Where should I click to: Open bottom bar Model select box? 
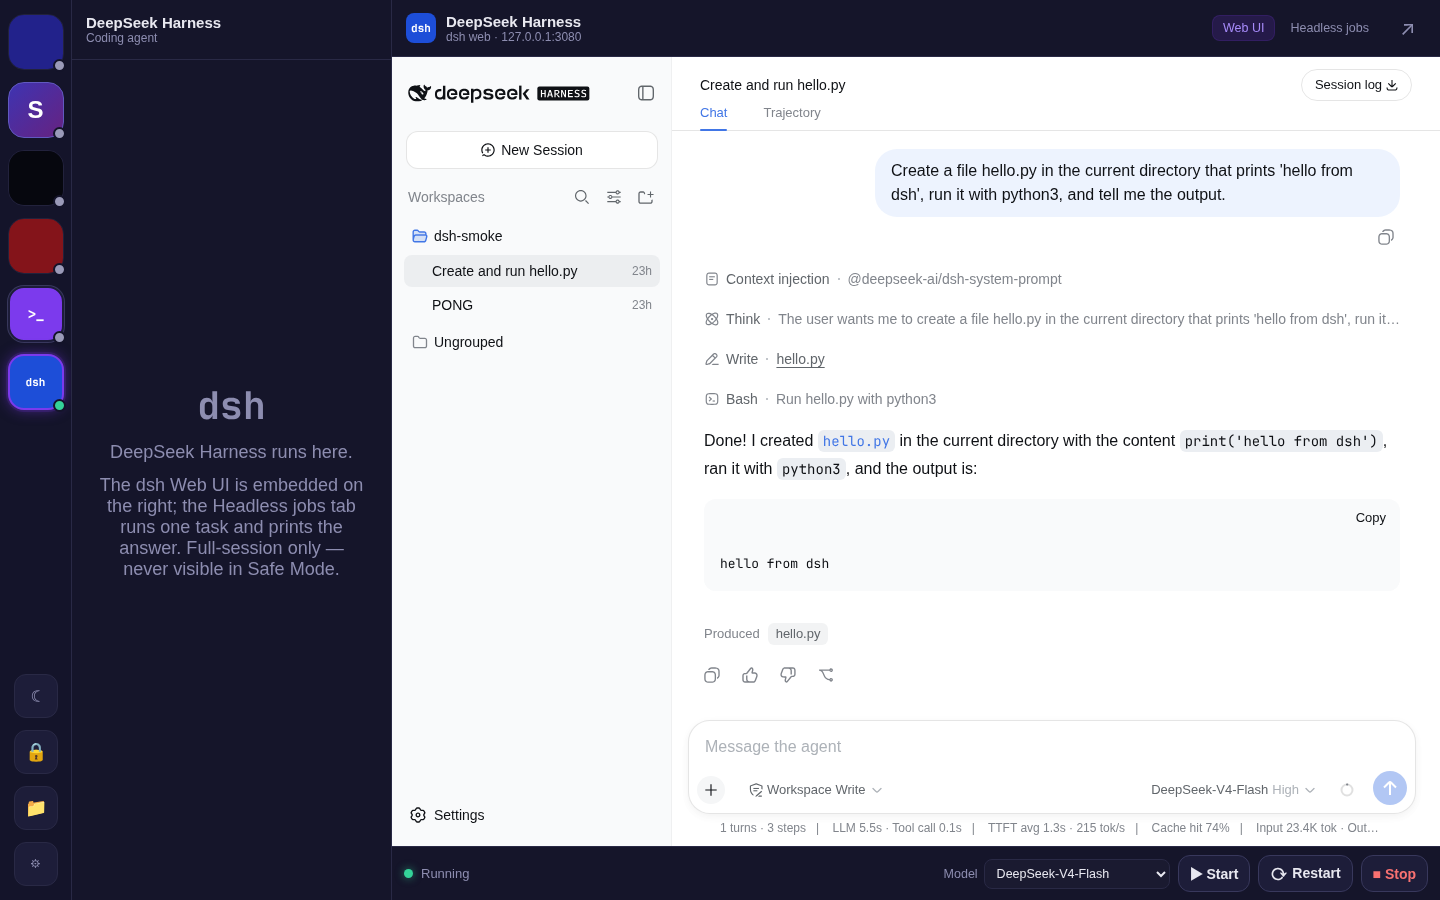click(x=1077, y=874)
